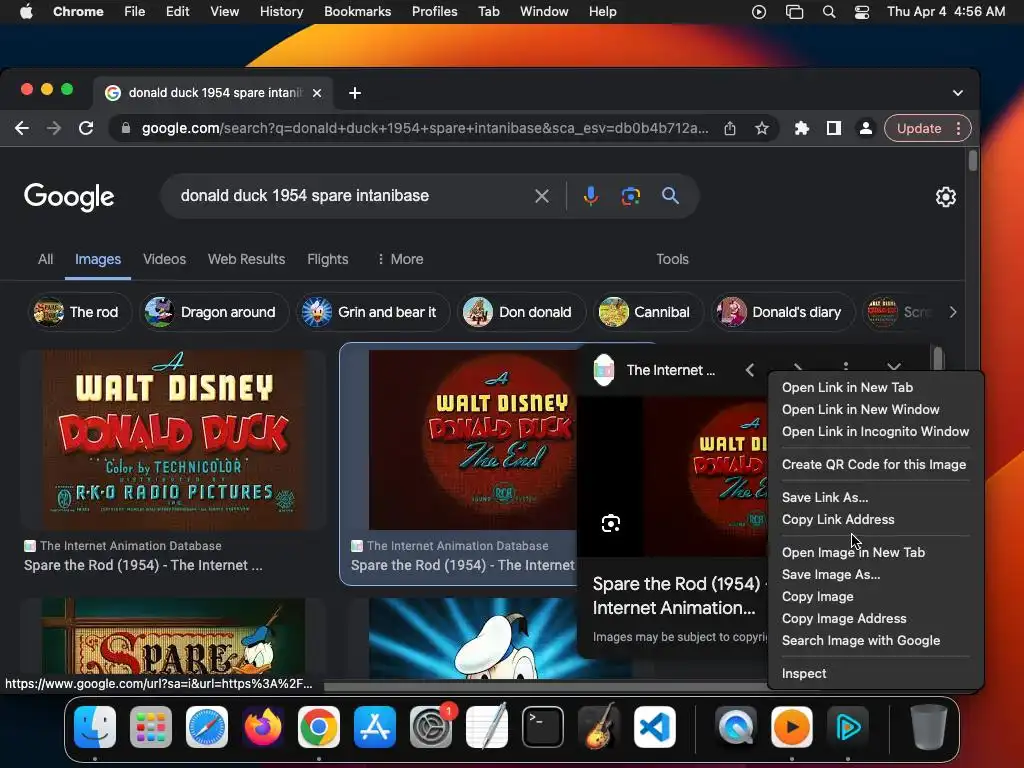Image resolution: width=1024 pixels, height=768 pixels.
Task: Reload the page with the refresh icon
Action: click(x=86, y=128)
